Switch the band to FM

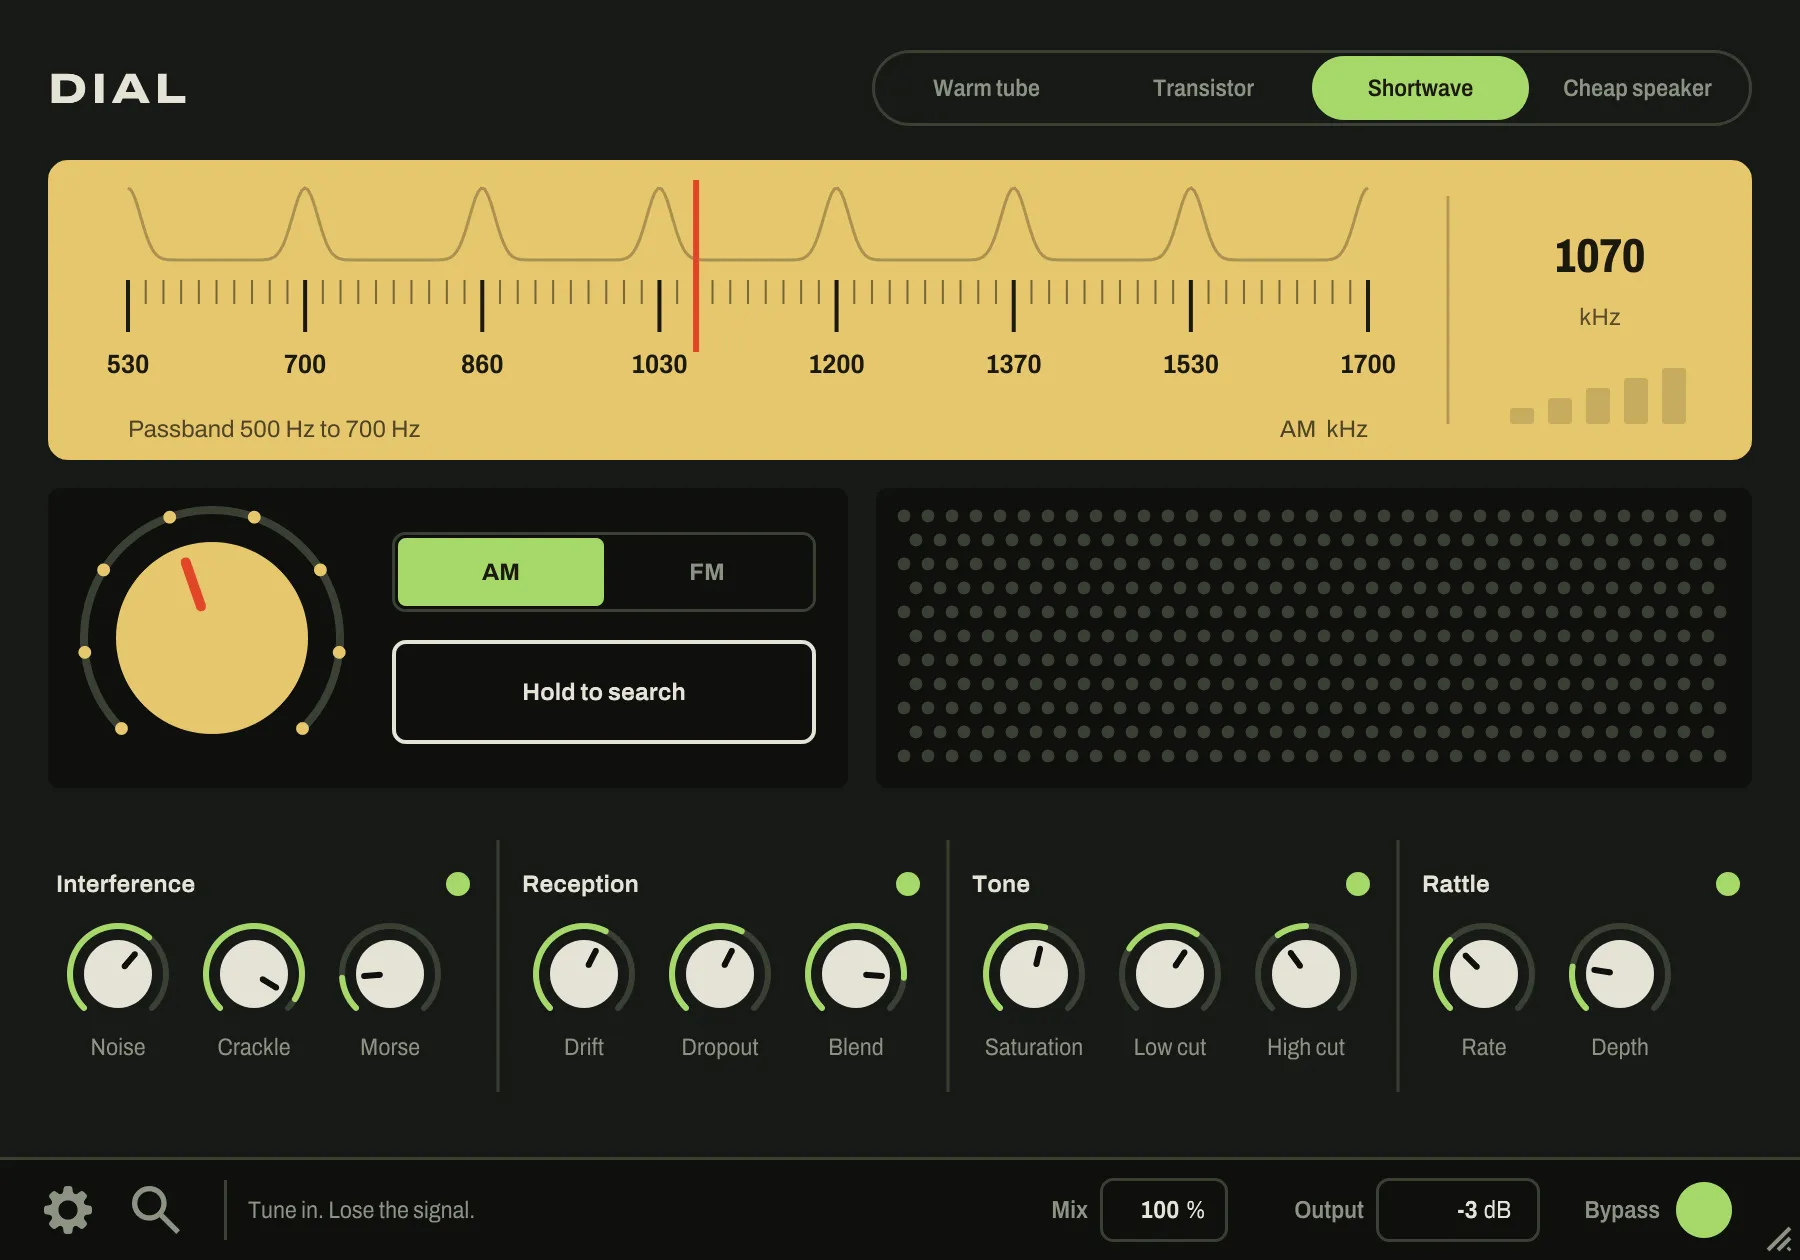(x=707, y=572)
